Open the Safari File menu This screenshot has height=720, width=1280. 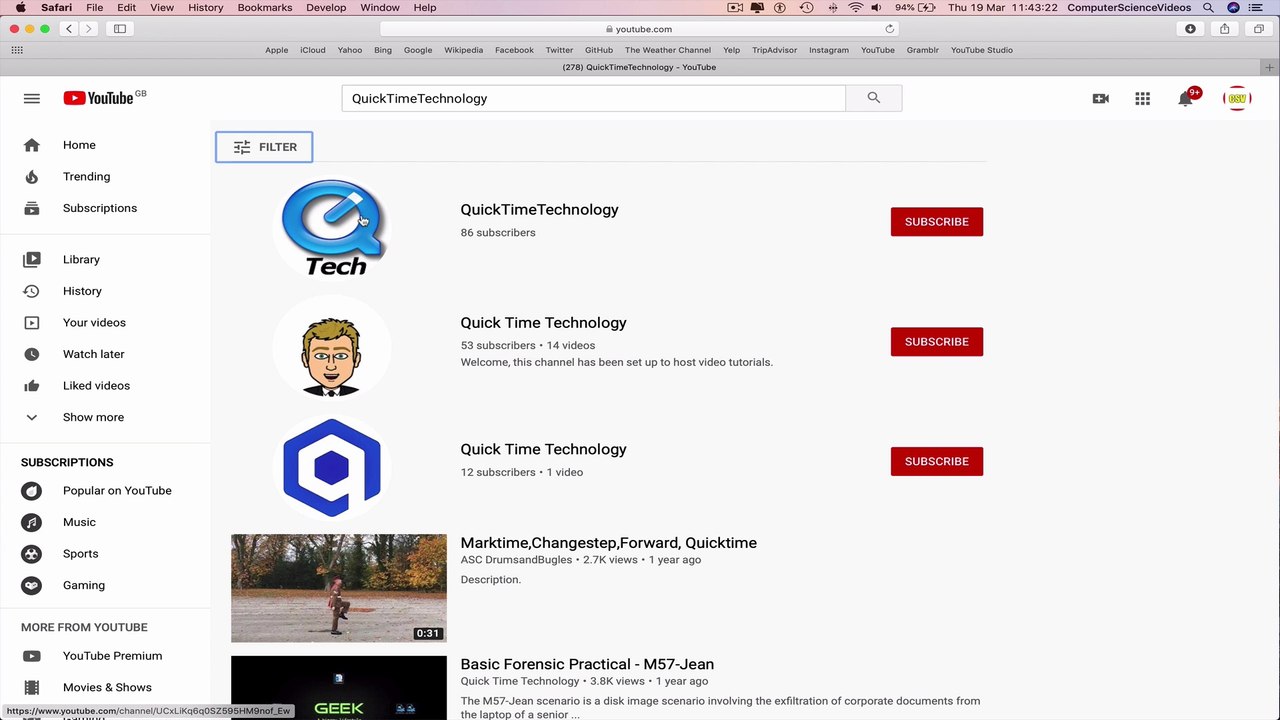[94, 7]
